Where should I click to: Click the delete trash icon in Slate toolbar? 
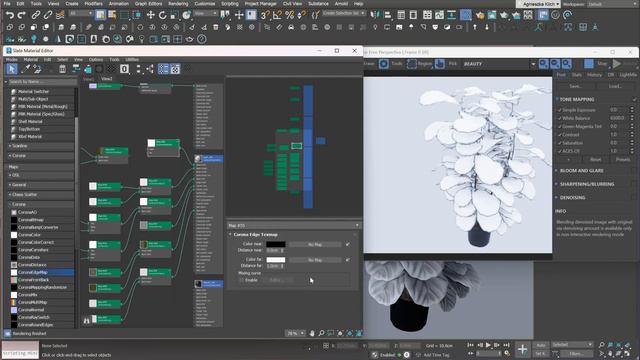pos(62,69)
